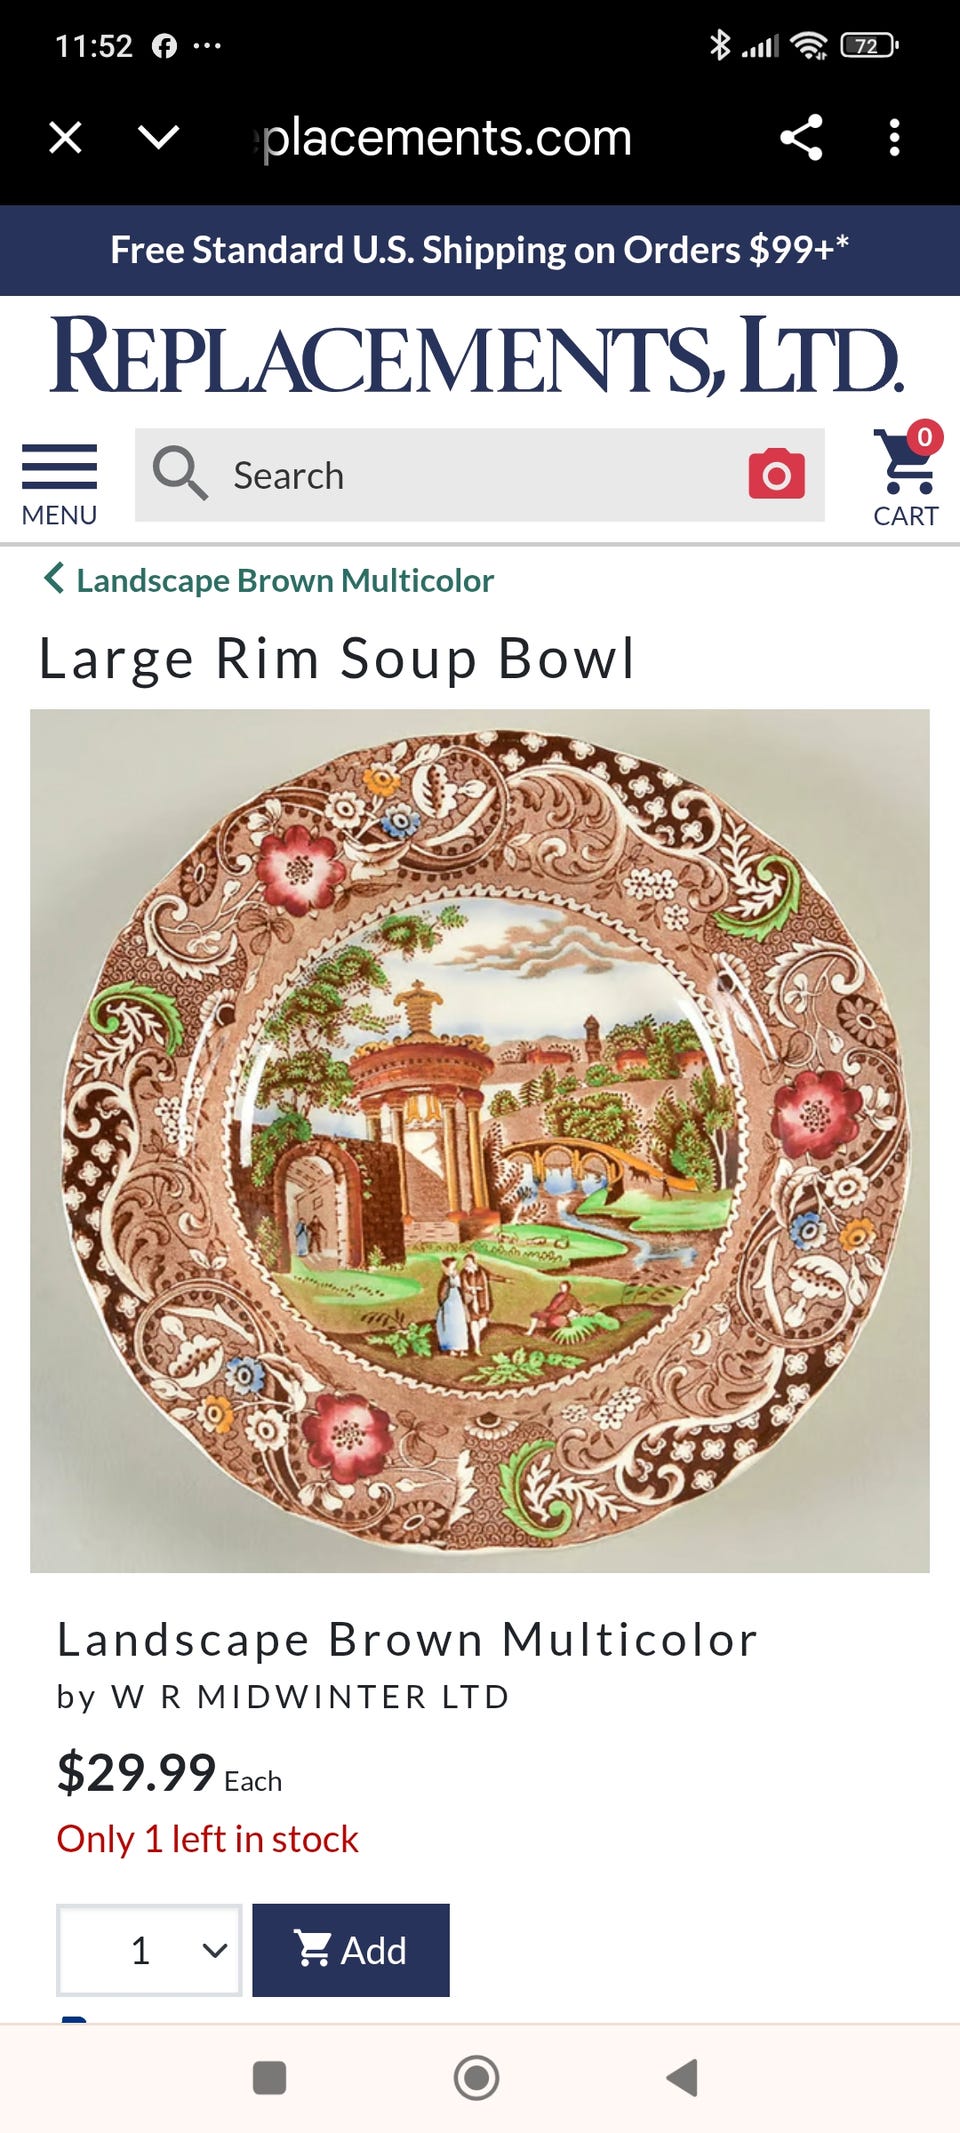Expand the browser tab down-chevron
This screenshot has height=2133, width=960.
pyautogui.click(x=159, y=137)
